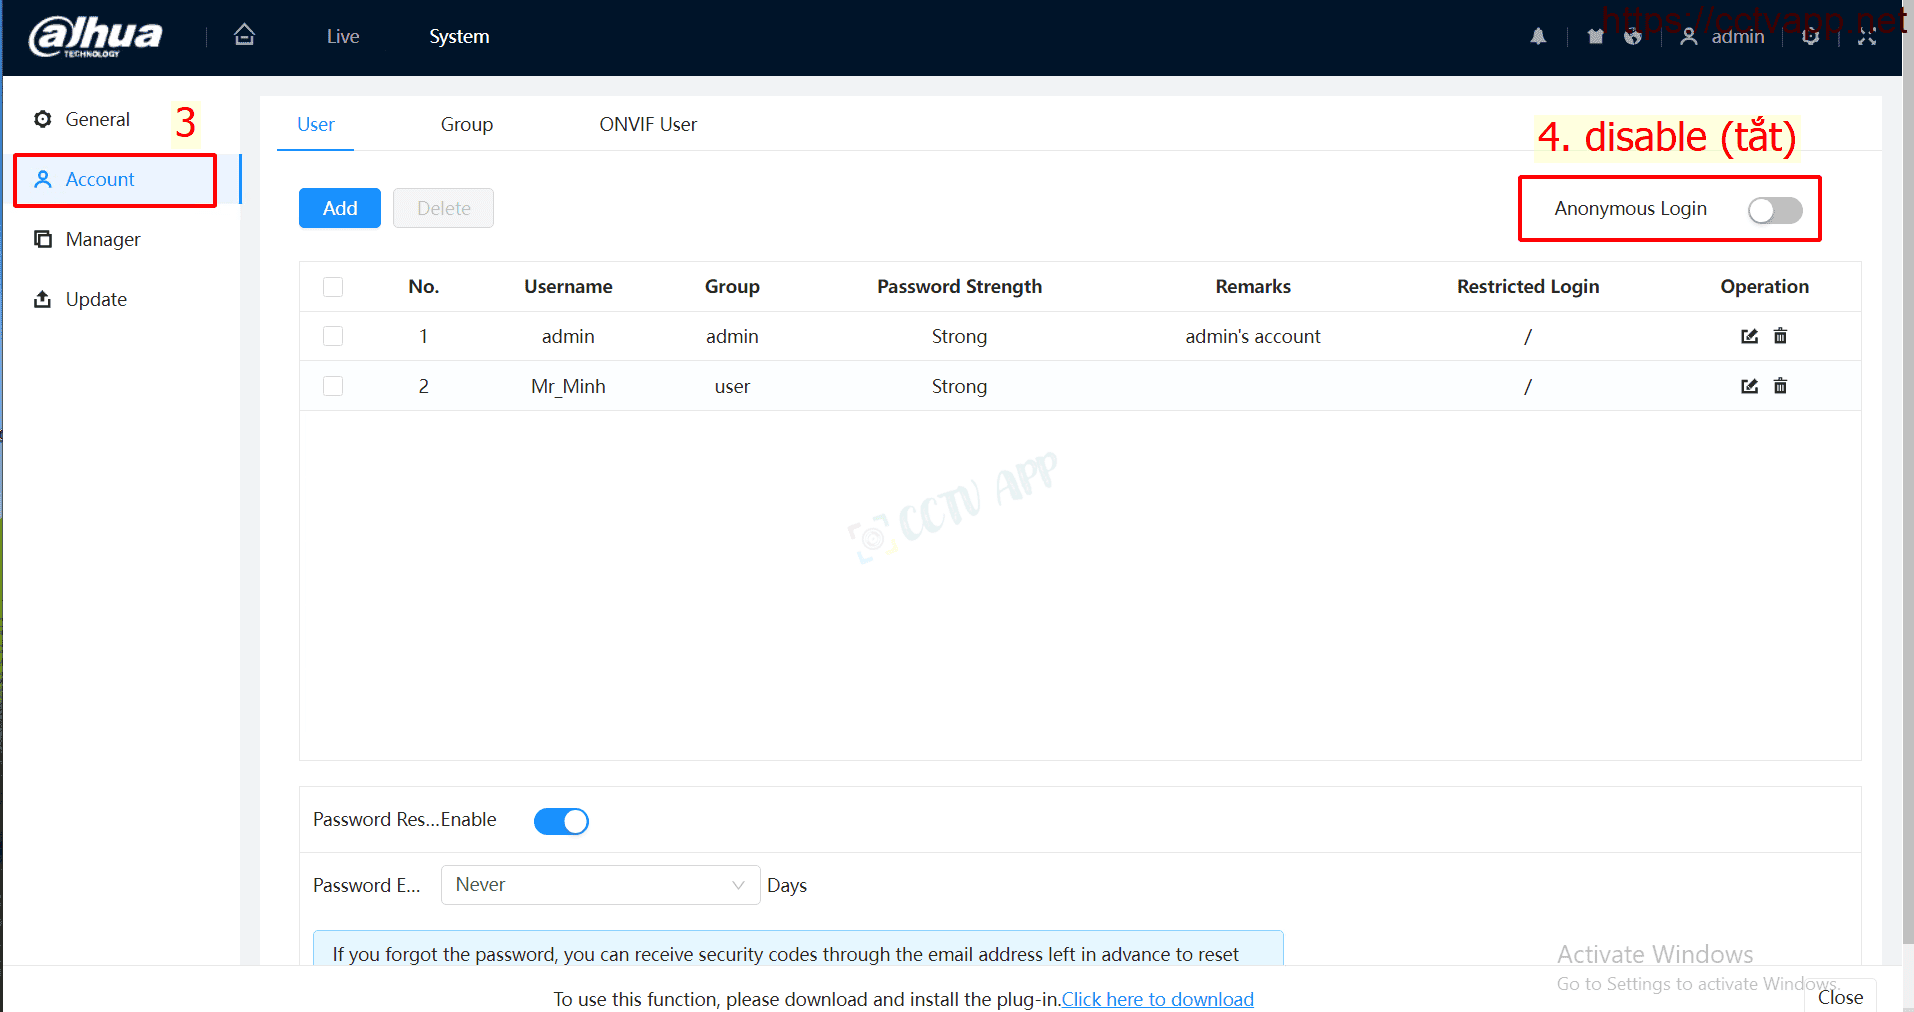Click the shirt-shaped skin theme icon

coord(1595,37)
